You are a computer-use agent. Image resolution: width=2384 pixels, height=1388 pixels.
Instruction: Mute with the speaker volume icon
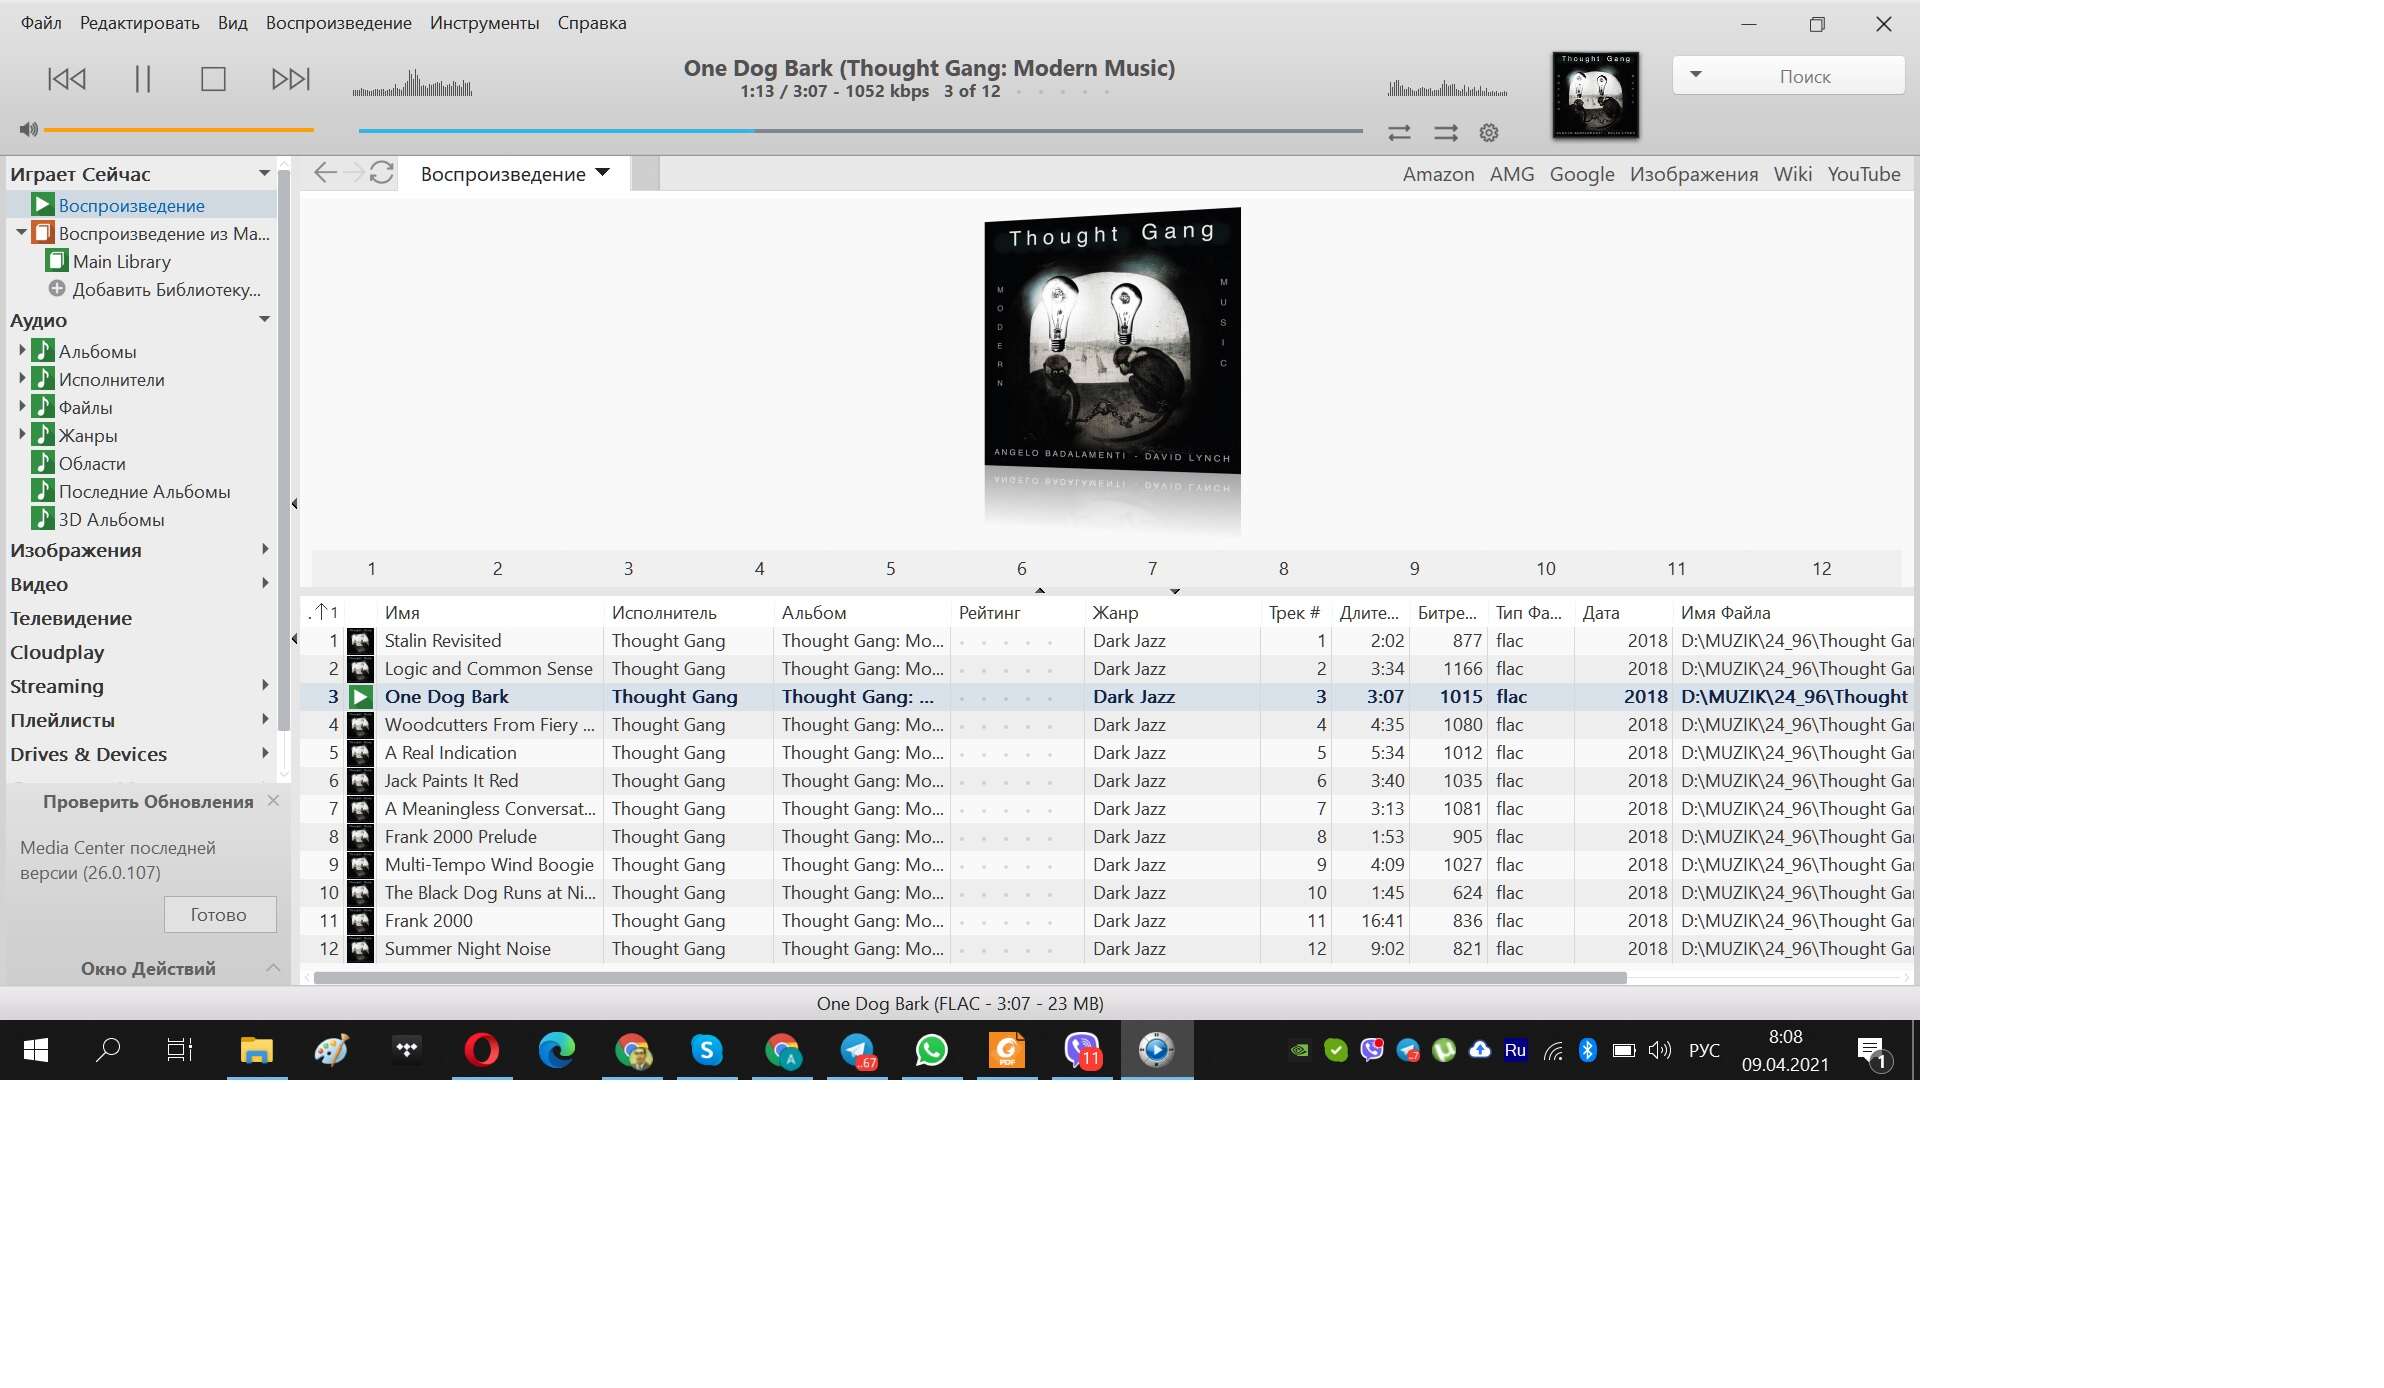click(x=28, y=129)
